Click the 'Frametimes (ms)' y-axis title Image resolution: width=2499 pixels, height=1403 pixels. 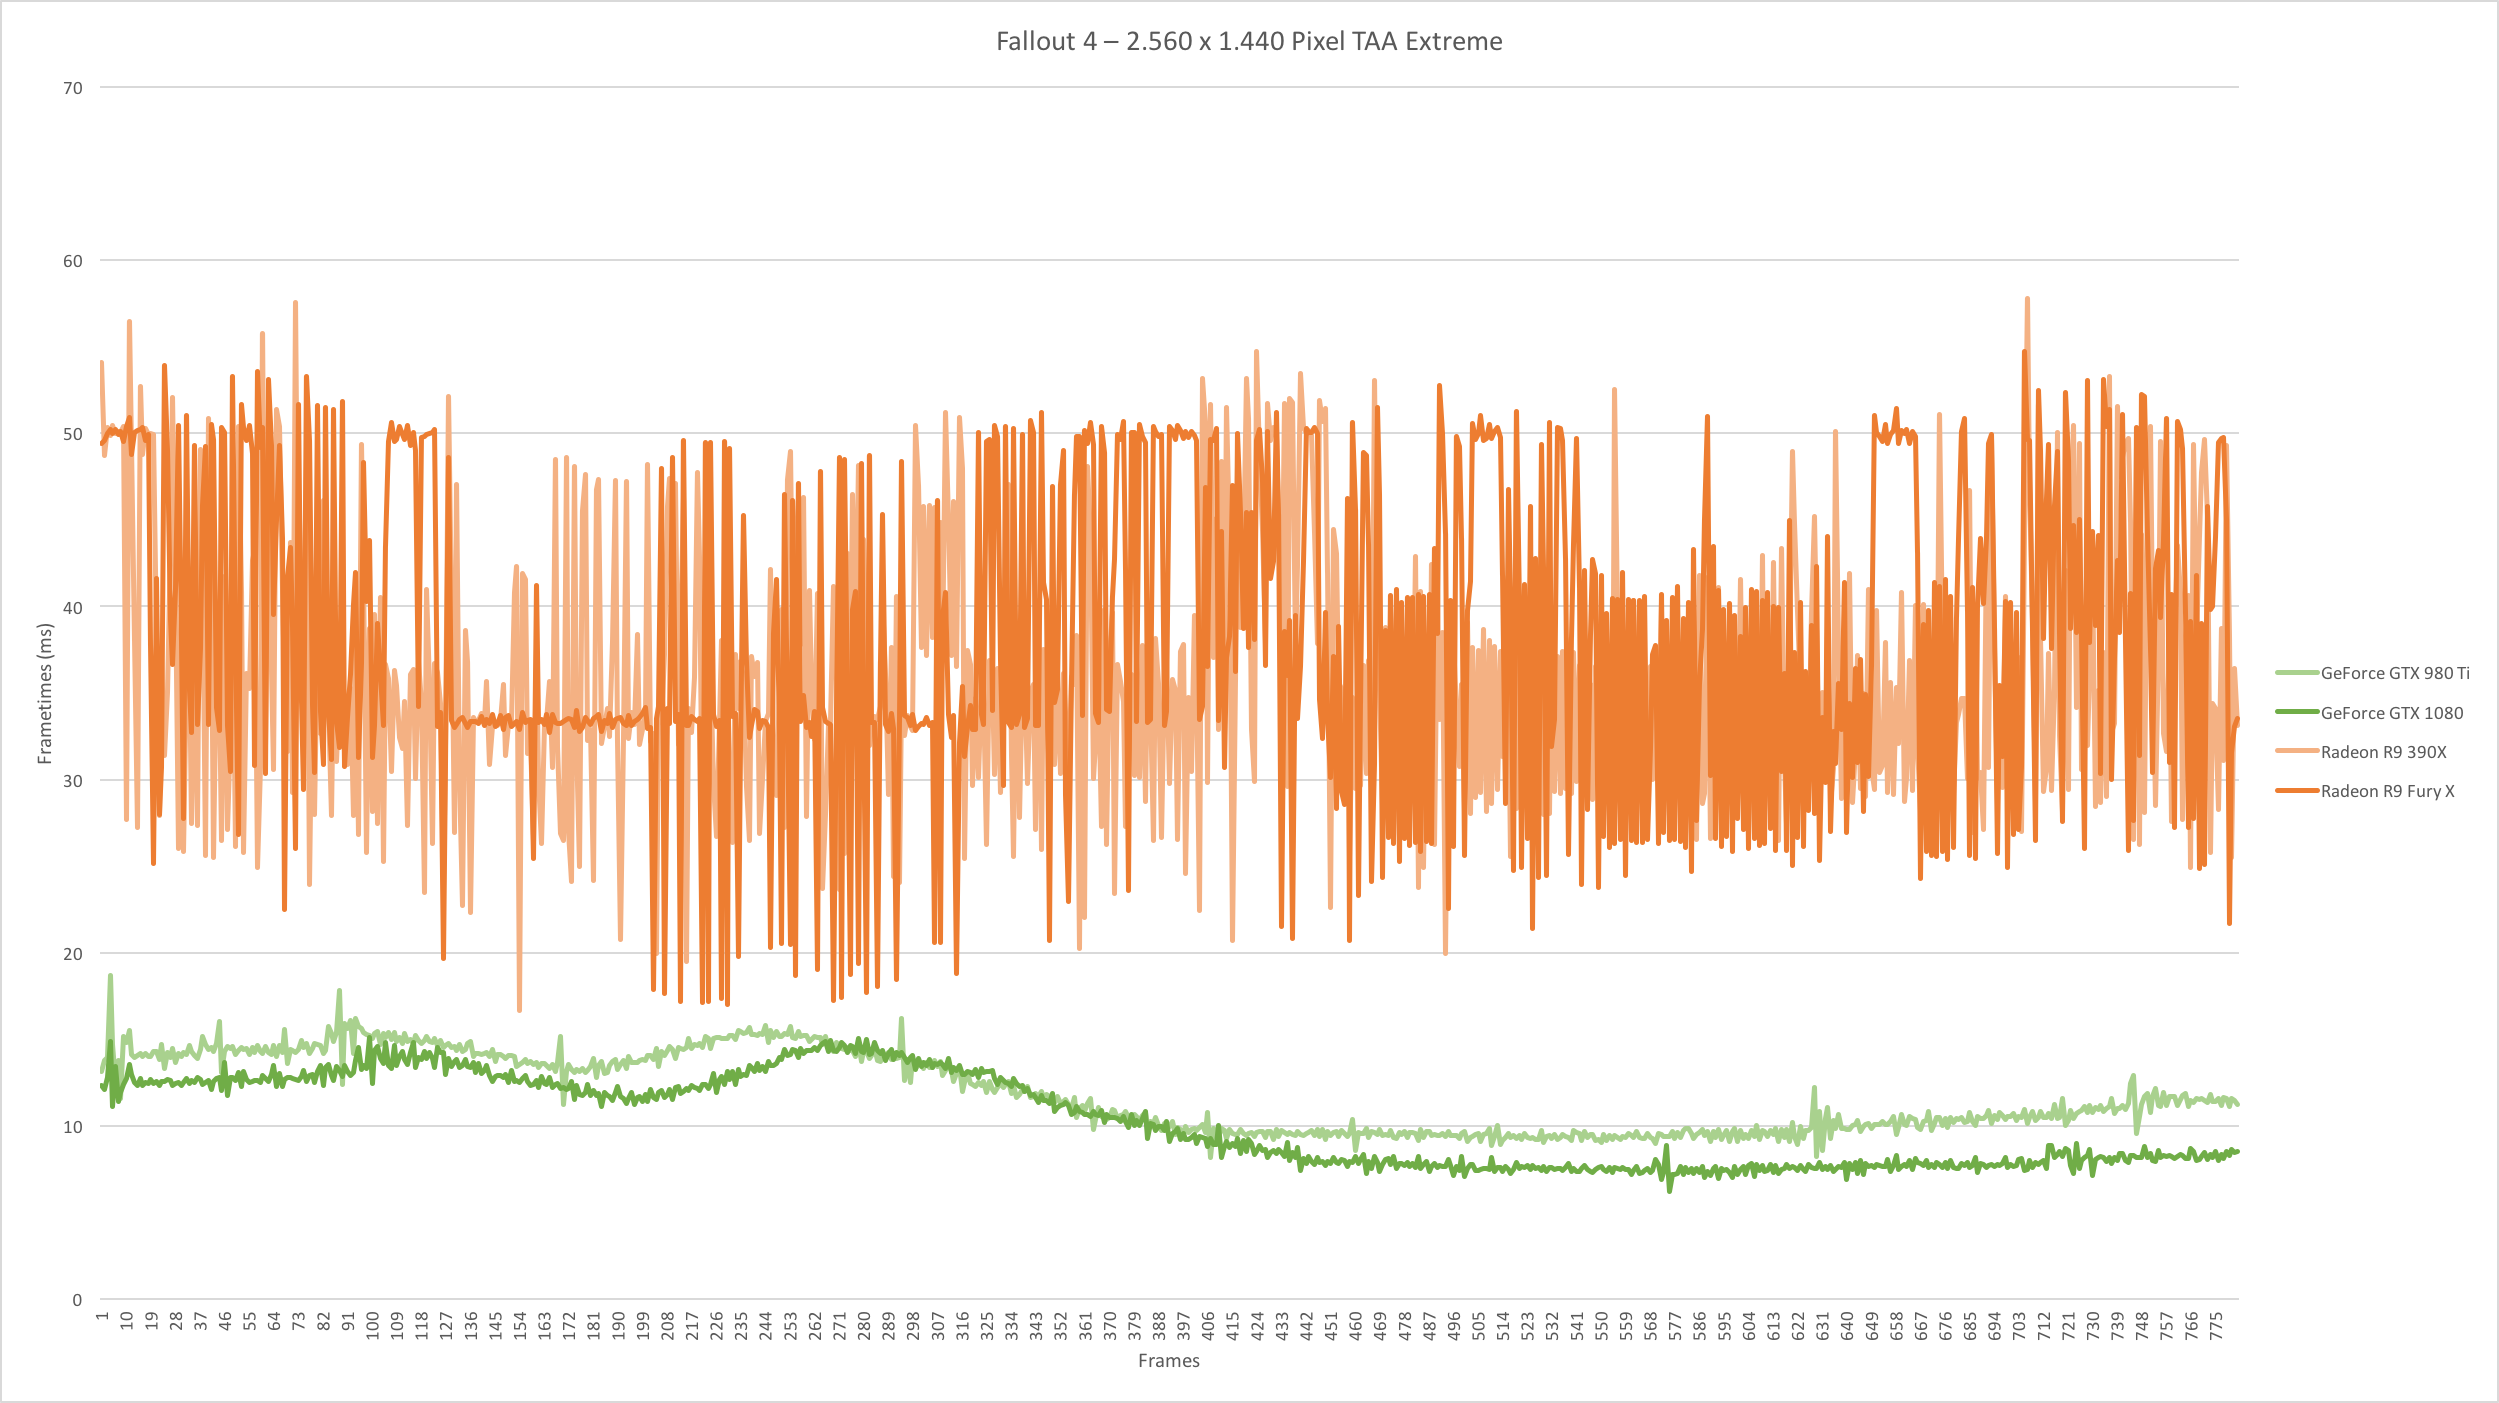coord(45,694)
